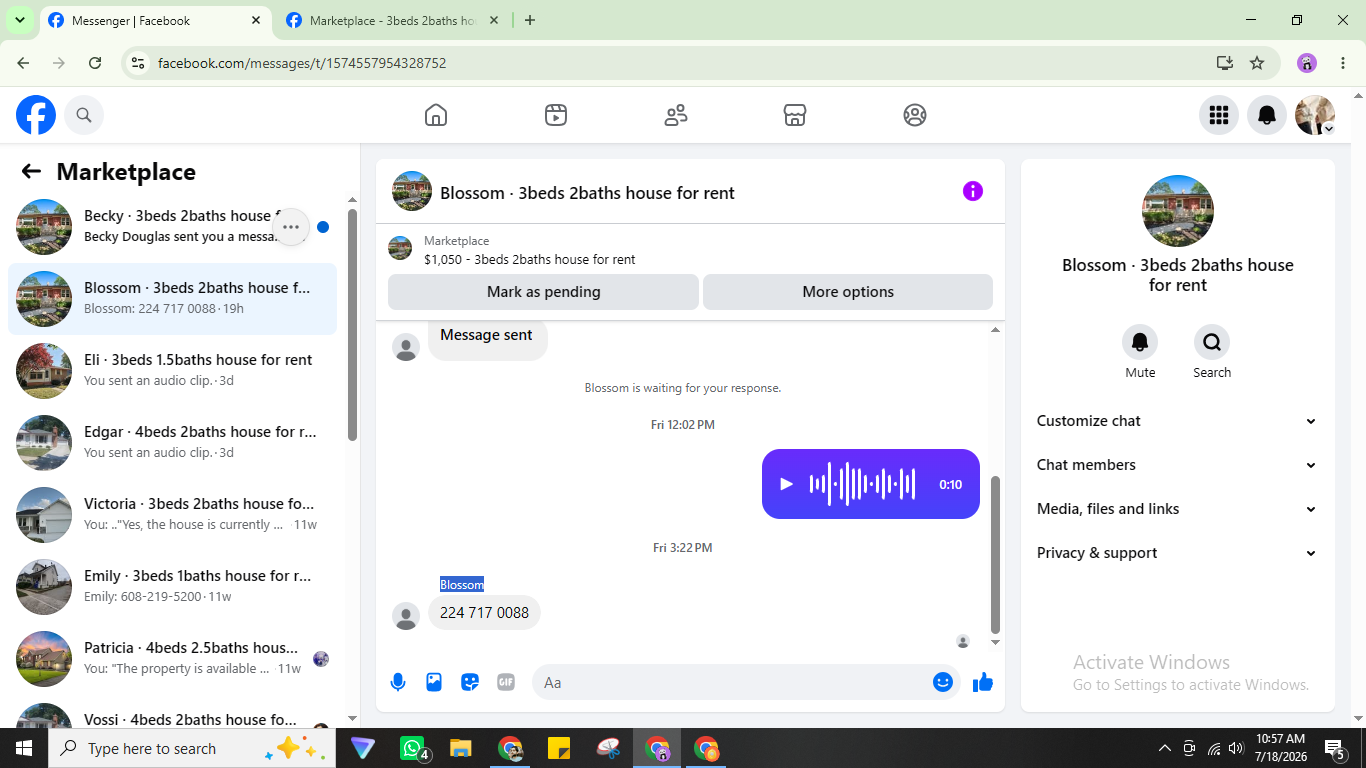This screenshot has height=768, width=1366.
Task: Open the account profile picture menu
Action: 1315,115
